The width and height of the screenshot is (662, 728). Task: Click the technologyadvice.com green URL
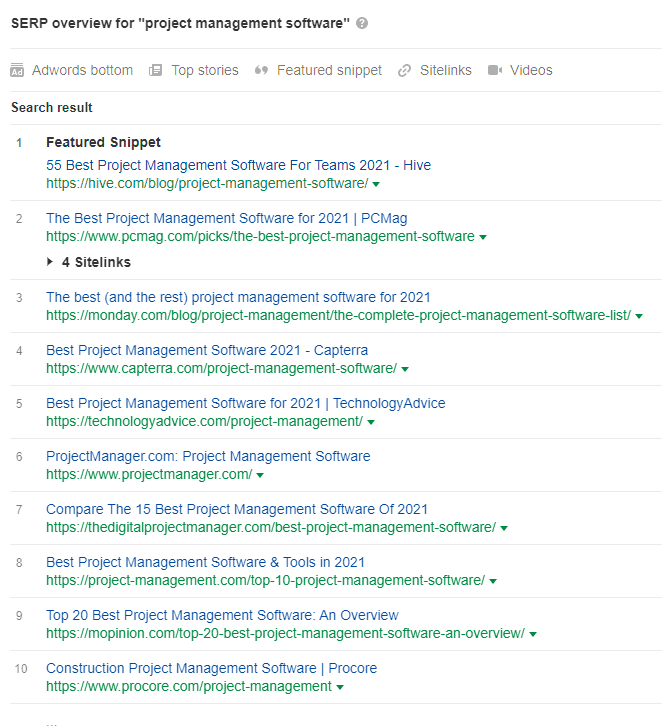pyautogui.click(x=204, y=421)
